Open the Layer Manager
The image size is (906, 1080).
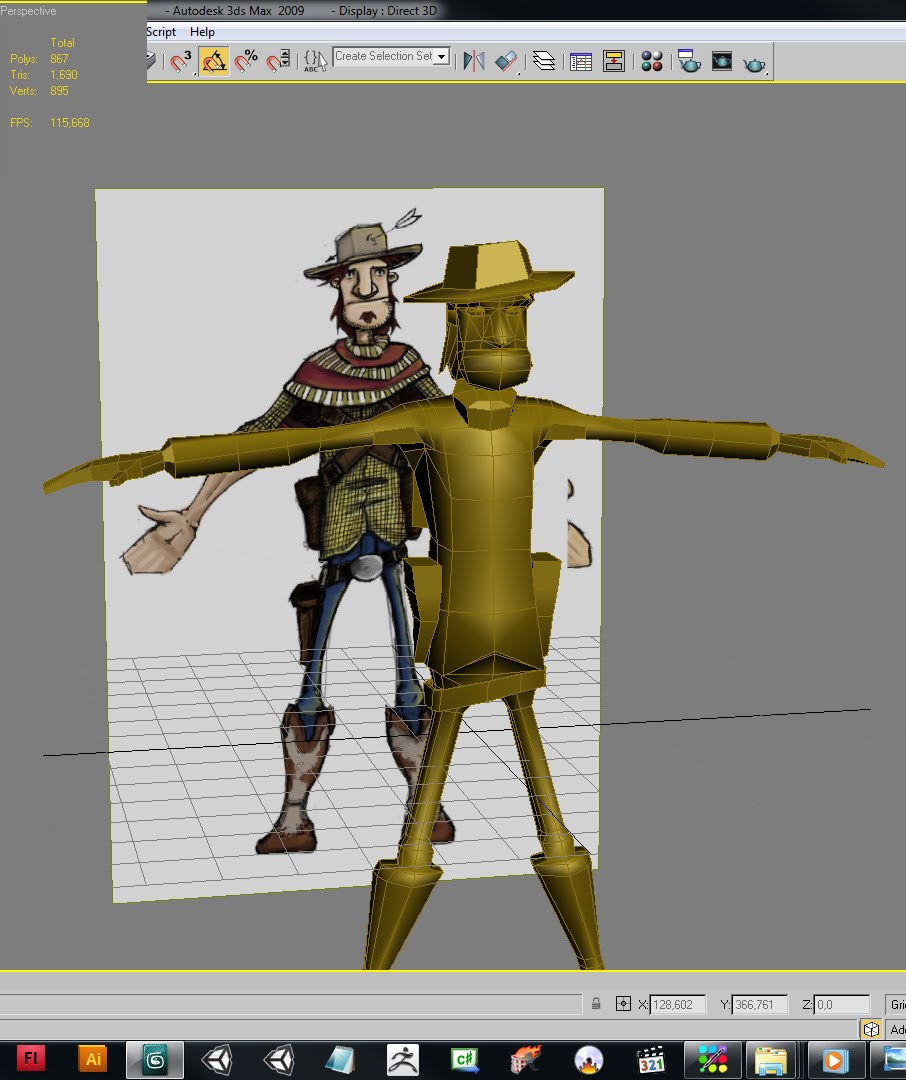click(x=544, y=61)
